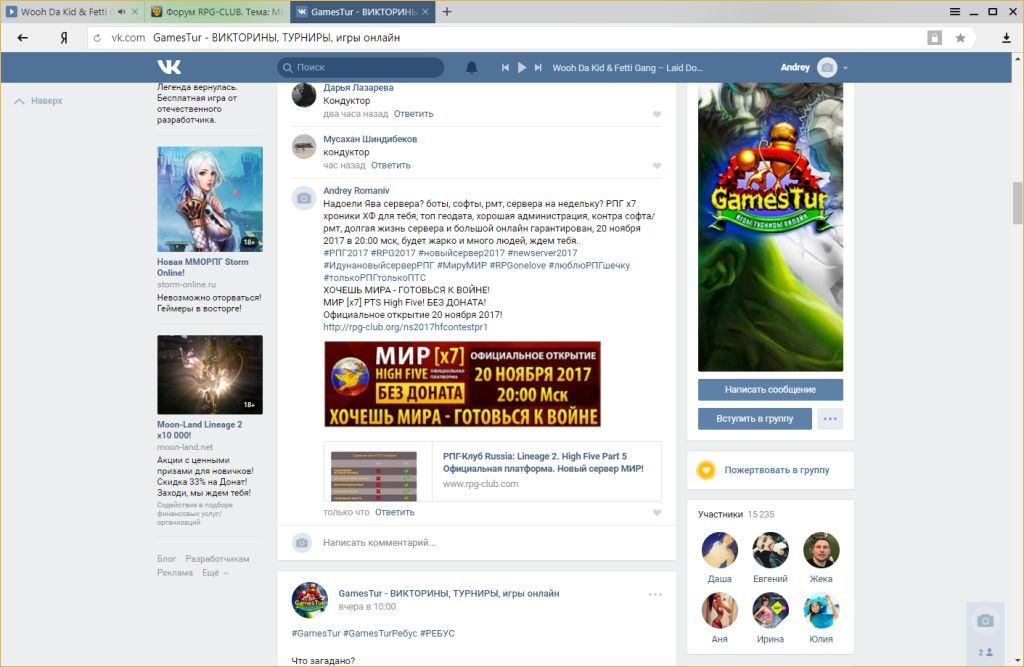Open member Ирина's avatar
This screenshot has width=1024, height=667.
pos(770,610)
